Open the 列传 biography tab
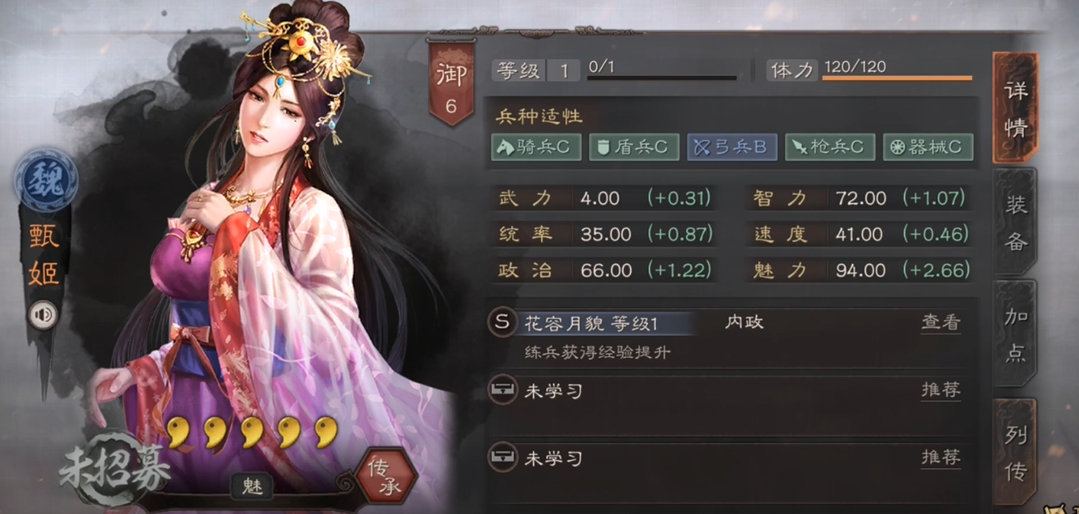The width and height of the screenshot is (1079, 514). [1016, 451]
